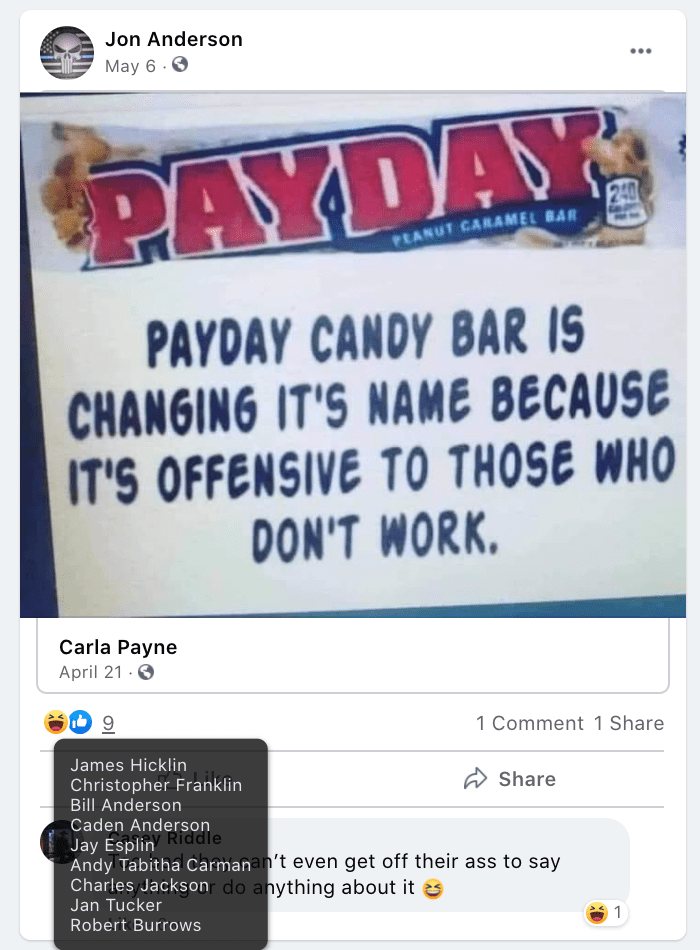Click the Share button
The image size is (700, 950).
click(x=509, y=779)
